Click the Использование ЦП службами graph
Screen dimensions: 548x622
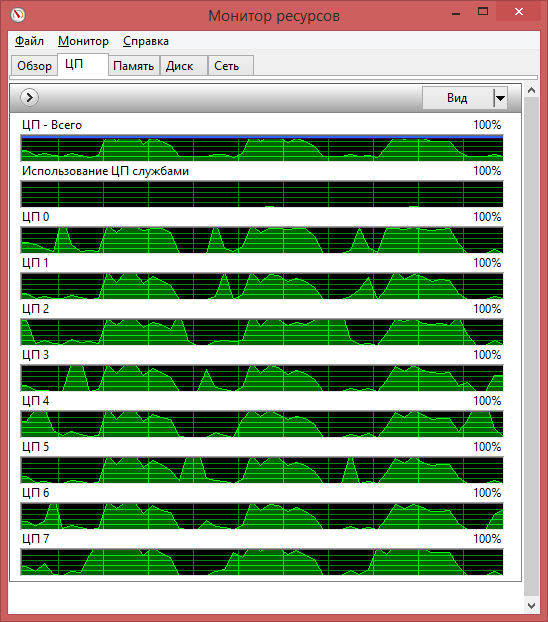(262, 194)
